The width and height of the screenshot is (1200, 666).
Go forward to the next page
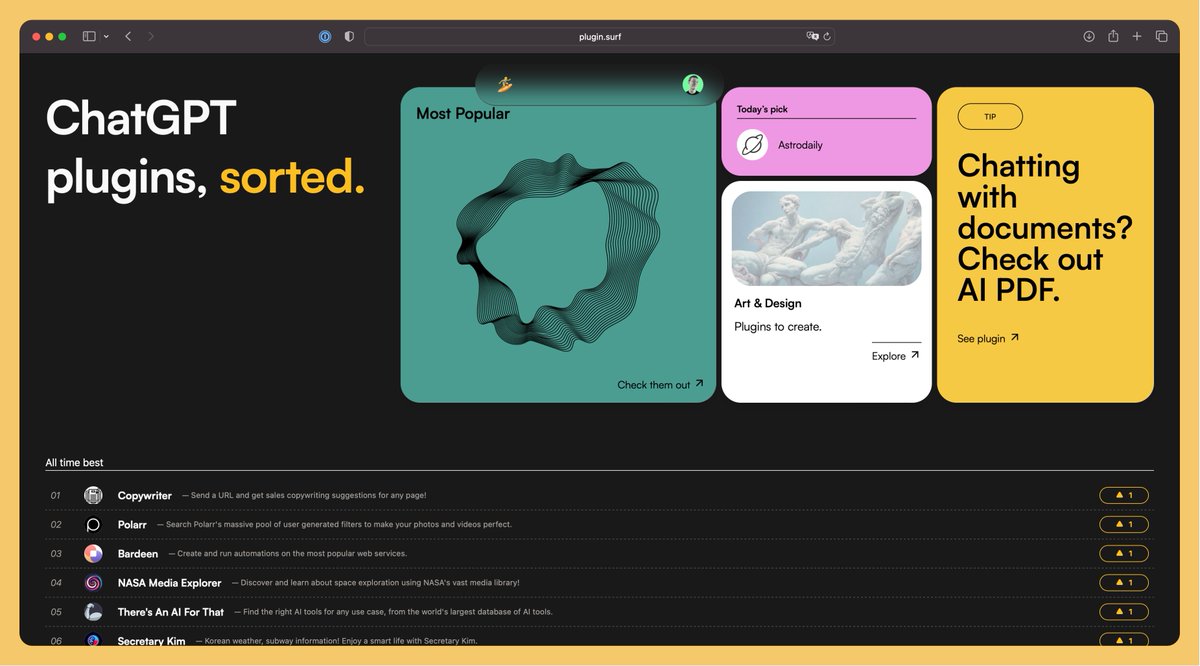[151, 36]
